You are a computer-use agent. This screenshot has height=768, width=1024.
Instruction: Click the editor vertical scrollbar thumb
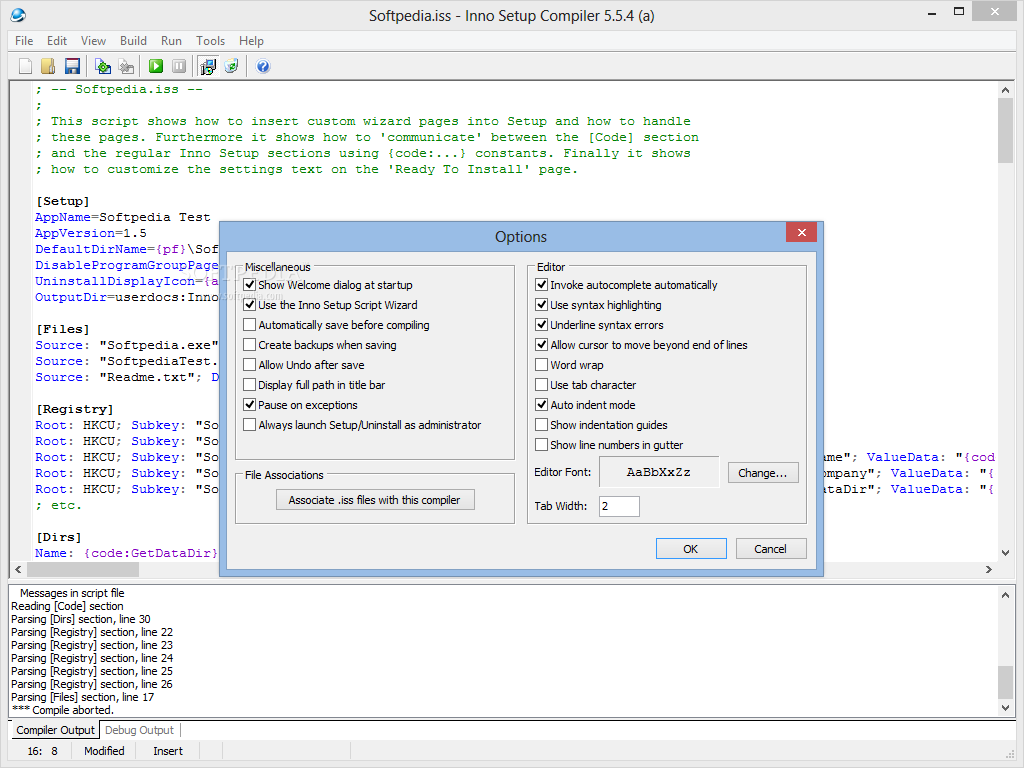pyautogui.click(x=1006, y=131)
